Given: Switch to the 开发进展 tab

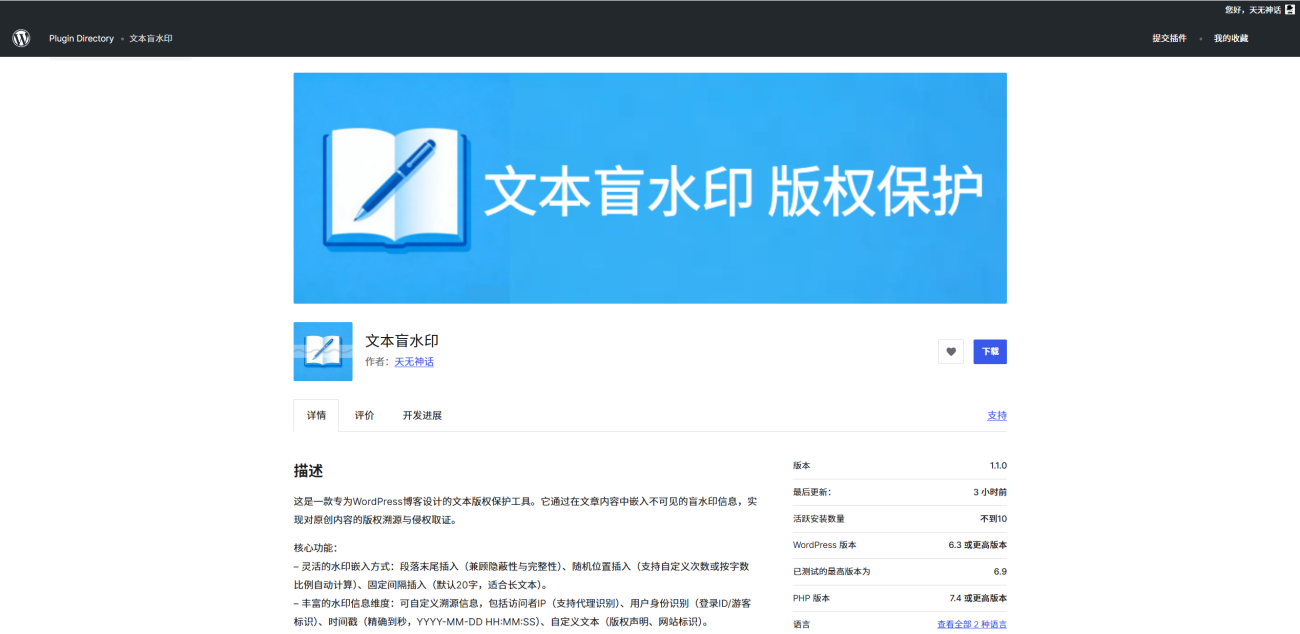Looking at the screenshot, I should click(422, 415).
